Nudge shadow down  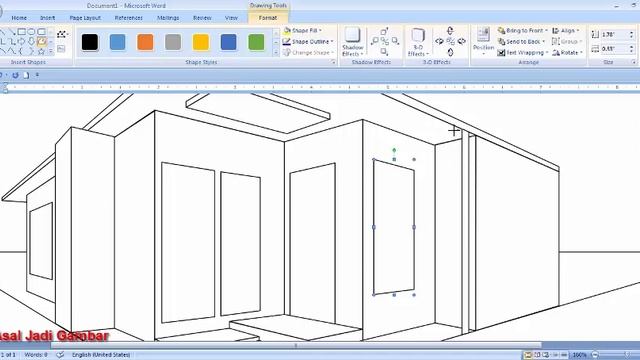tap(384, 51)
